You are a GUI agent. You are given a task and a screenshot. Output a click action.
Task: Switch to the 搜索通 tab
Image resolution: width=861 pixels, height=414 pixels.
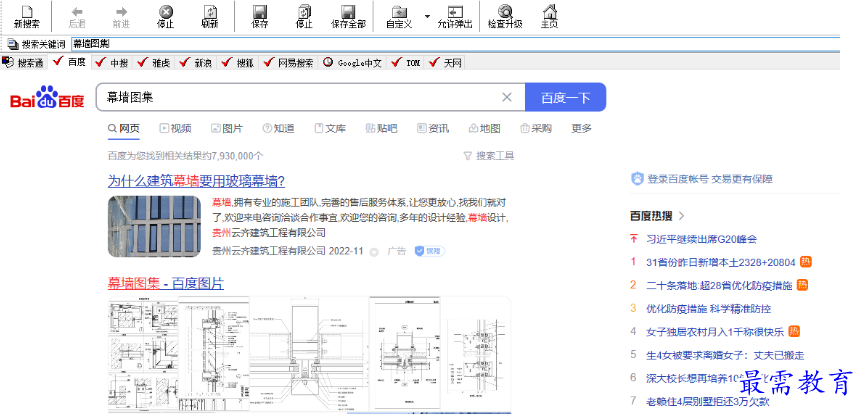click(23, 63)
